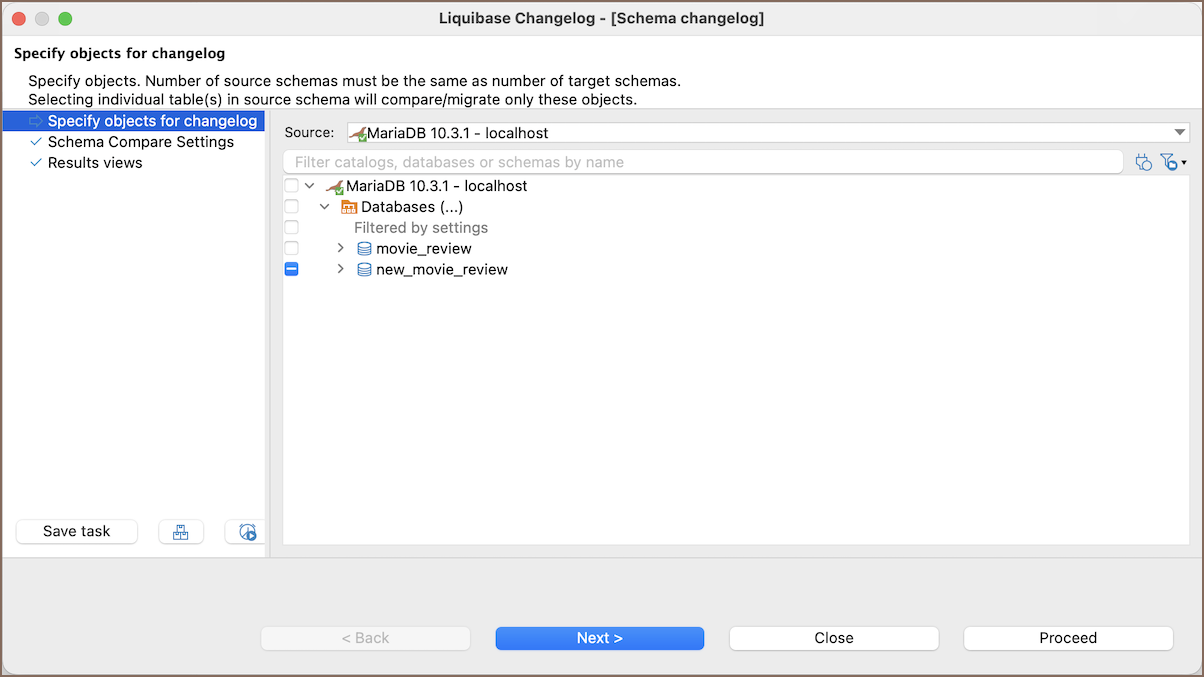1204x677 pixels.
Task: Click the Next > button
Action: coord(600,638)
